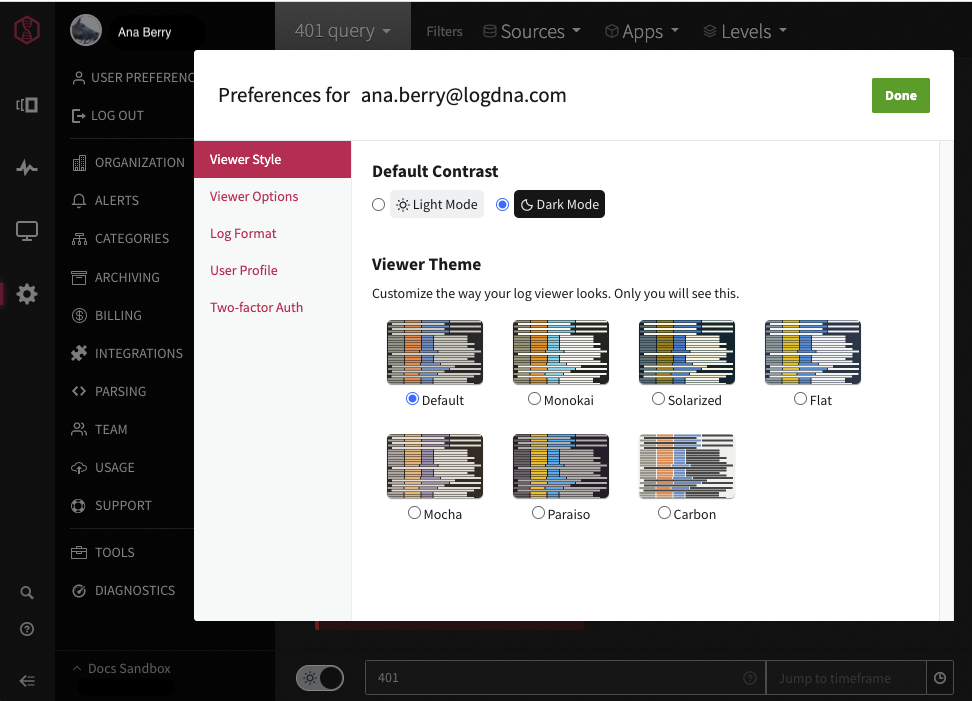Toggle the light/dark switch at bottom
The image size is (972, 701).
pos(320,678)
